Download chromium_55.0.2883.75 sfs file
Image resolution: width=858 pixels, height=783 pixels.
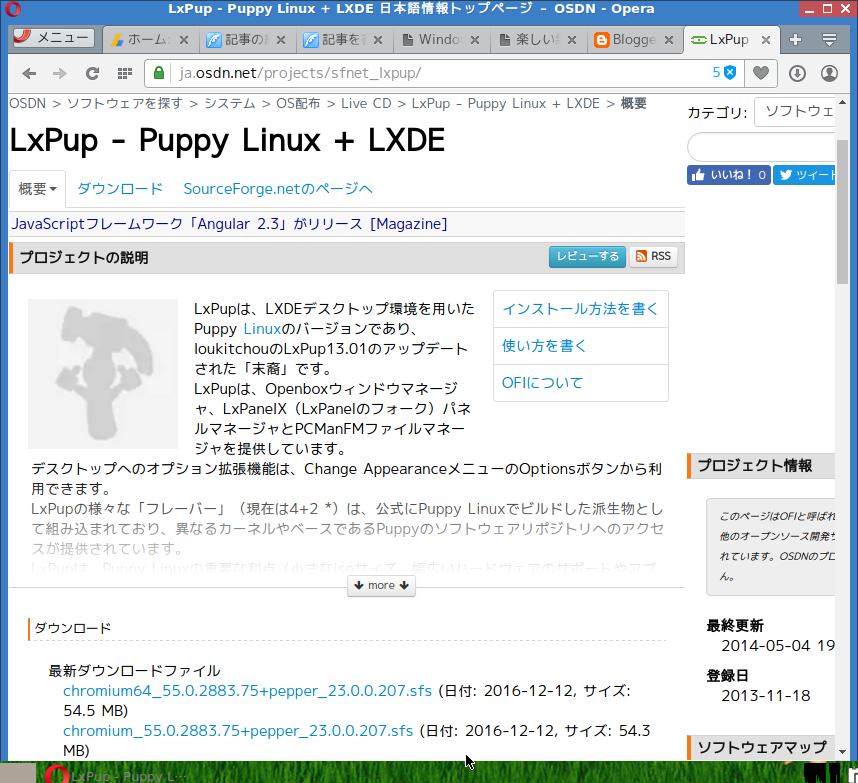238,731
